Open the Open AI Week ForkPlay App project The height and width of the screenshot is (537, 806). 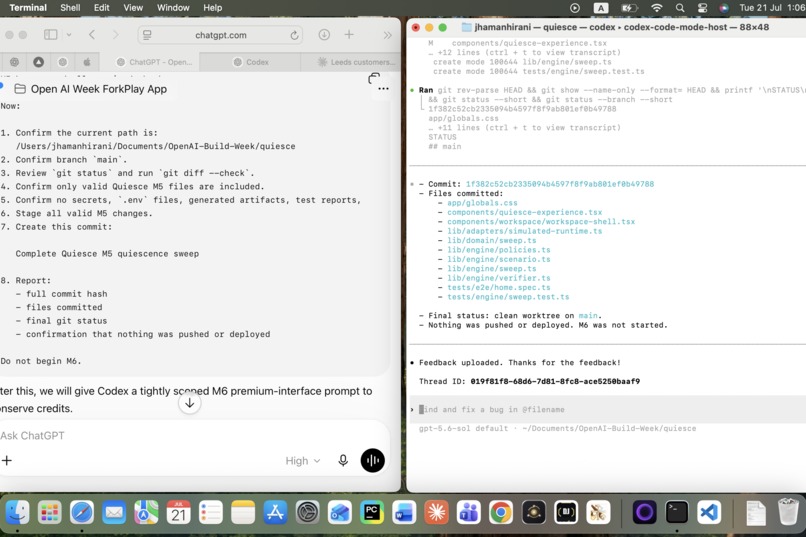point(91,89)
